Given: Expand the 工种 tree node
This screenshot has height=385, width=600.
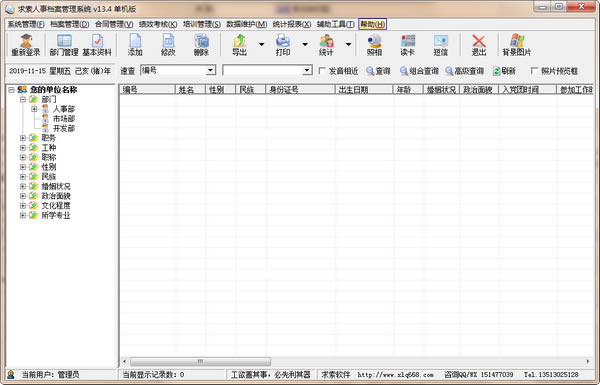Looking at the screenshot, I should pos(23,147).
